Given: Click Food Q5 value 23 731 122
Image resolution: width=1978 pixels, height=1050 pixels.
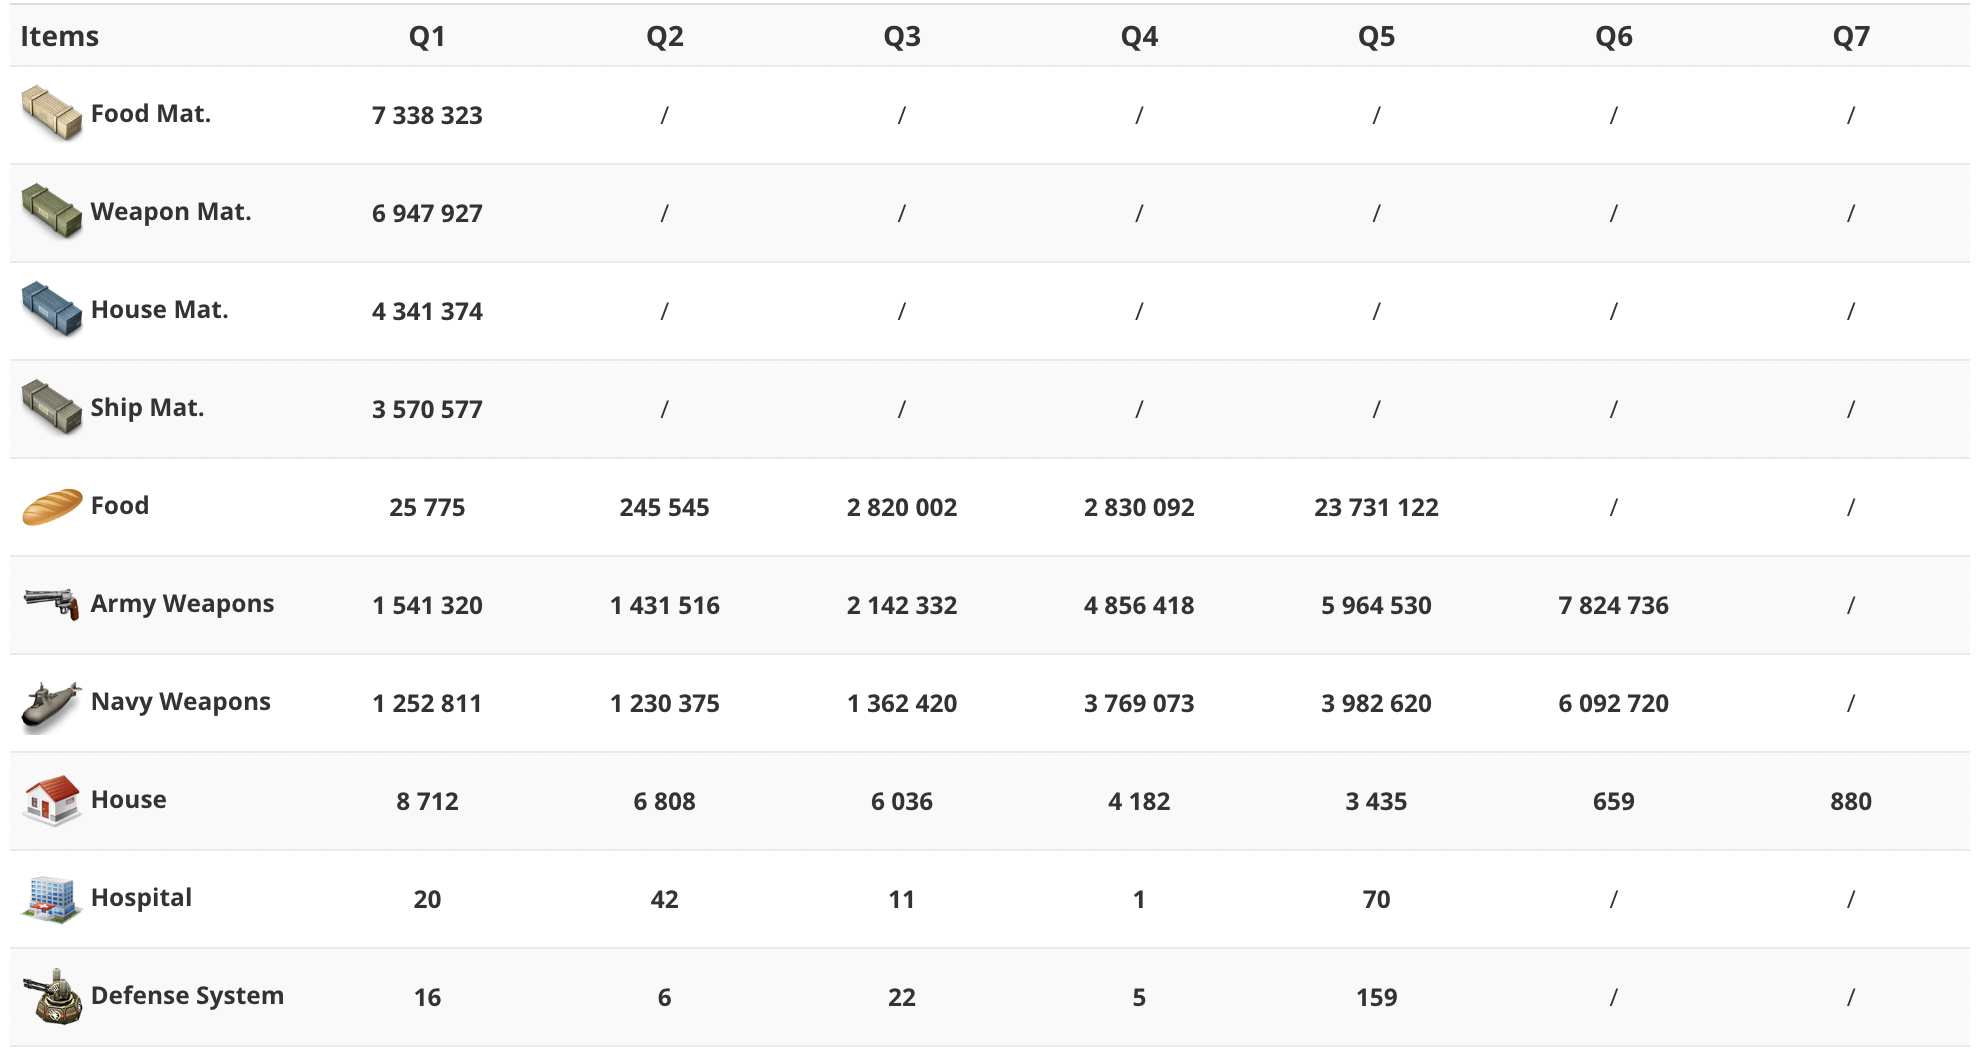Looking at the screenshot, I should 1376,507.
